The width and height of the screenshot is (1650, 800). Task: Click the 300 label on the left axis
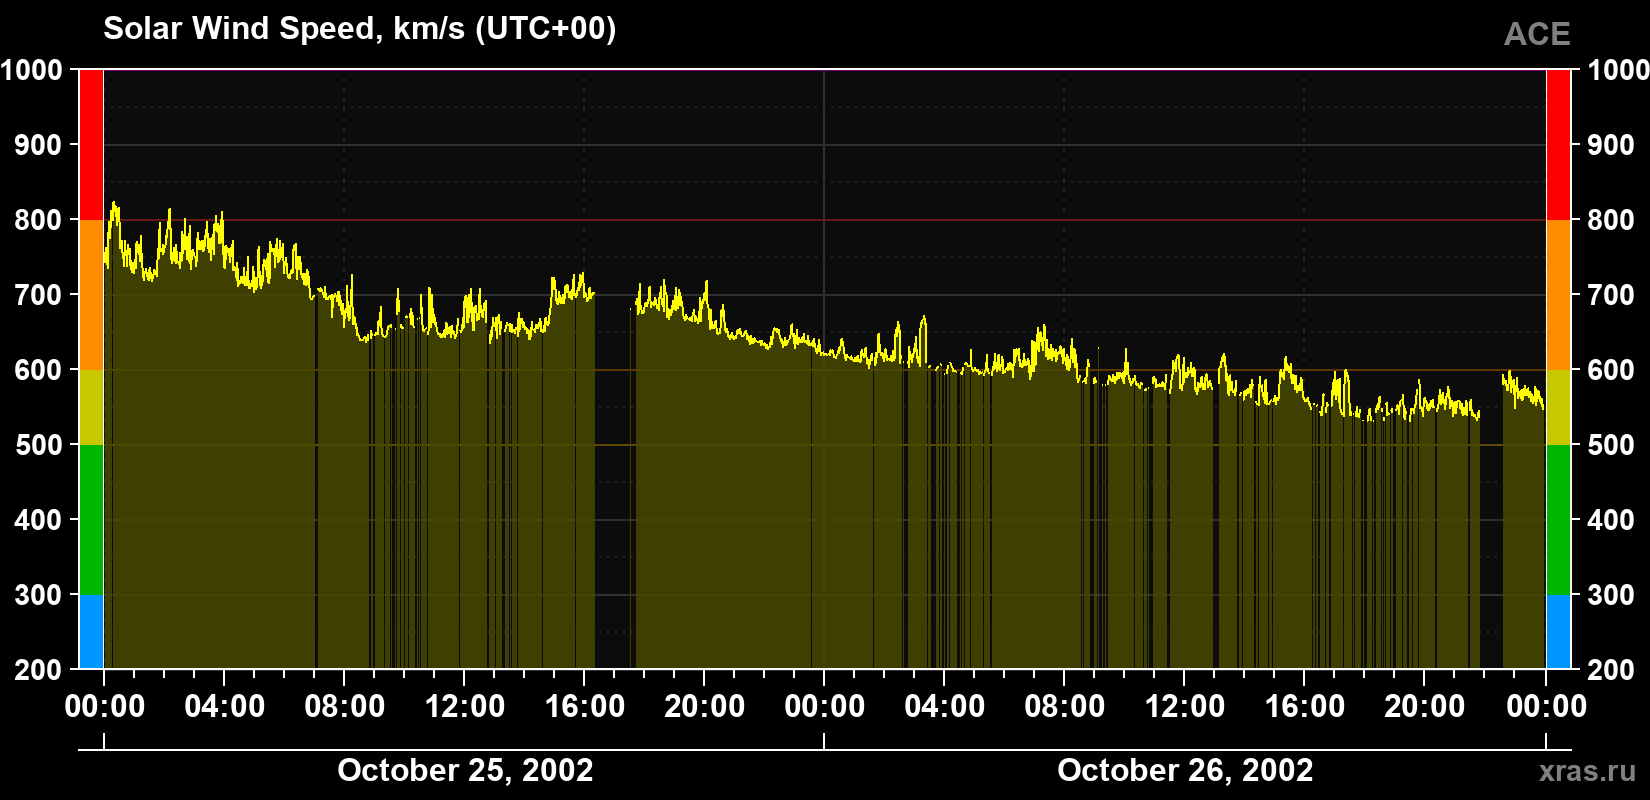39,595
